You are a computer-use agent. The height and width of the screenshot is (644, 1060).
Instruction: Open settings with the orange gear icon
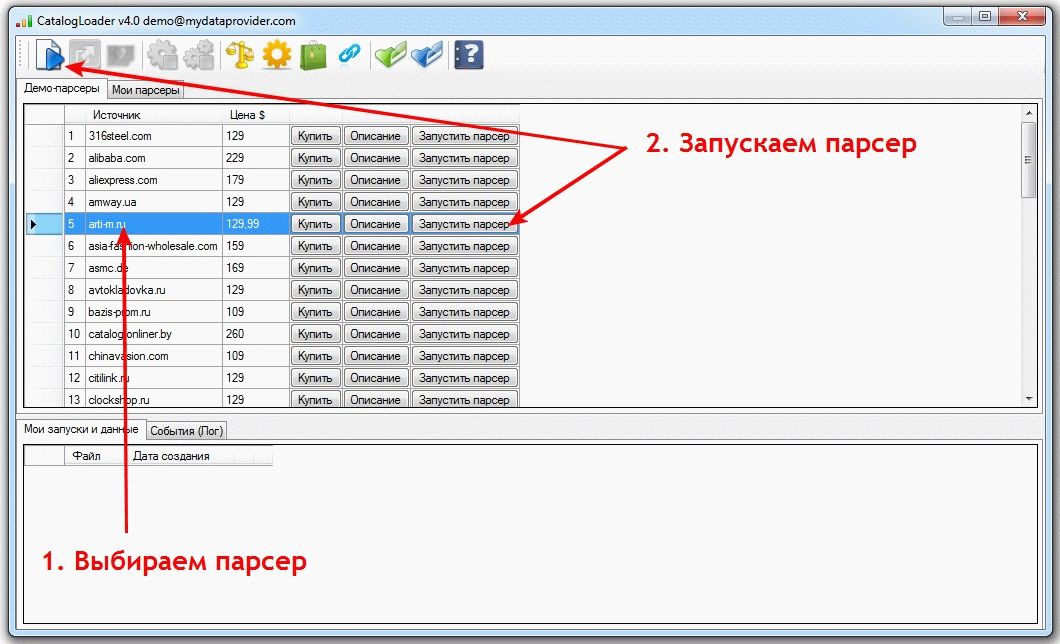[x=277, y=54]
